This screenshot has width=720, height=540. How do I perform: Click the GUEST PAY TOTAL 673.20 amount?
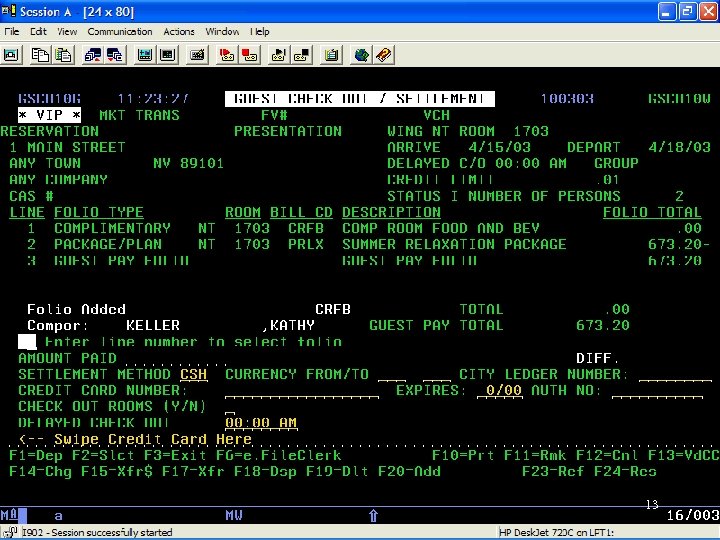pyautogui.click(x=603, y=326)
